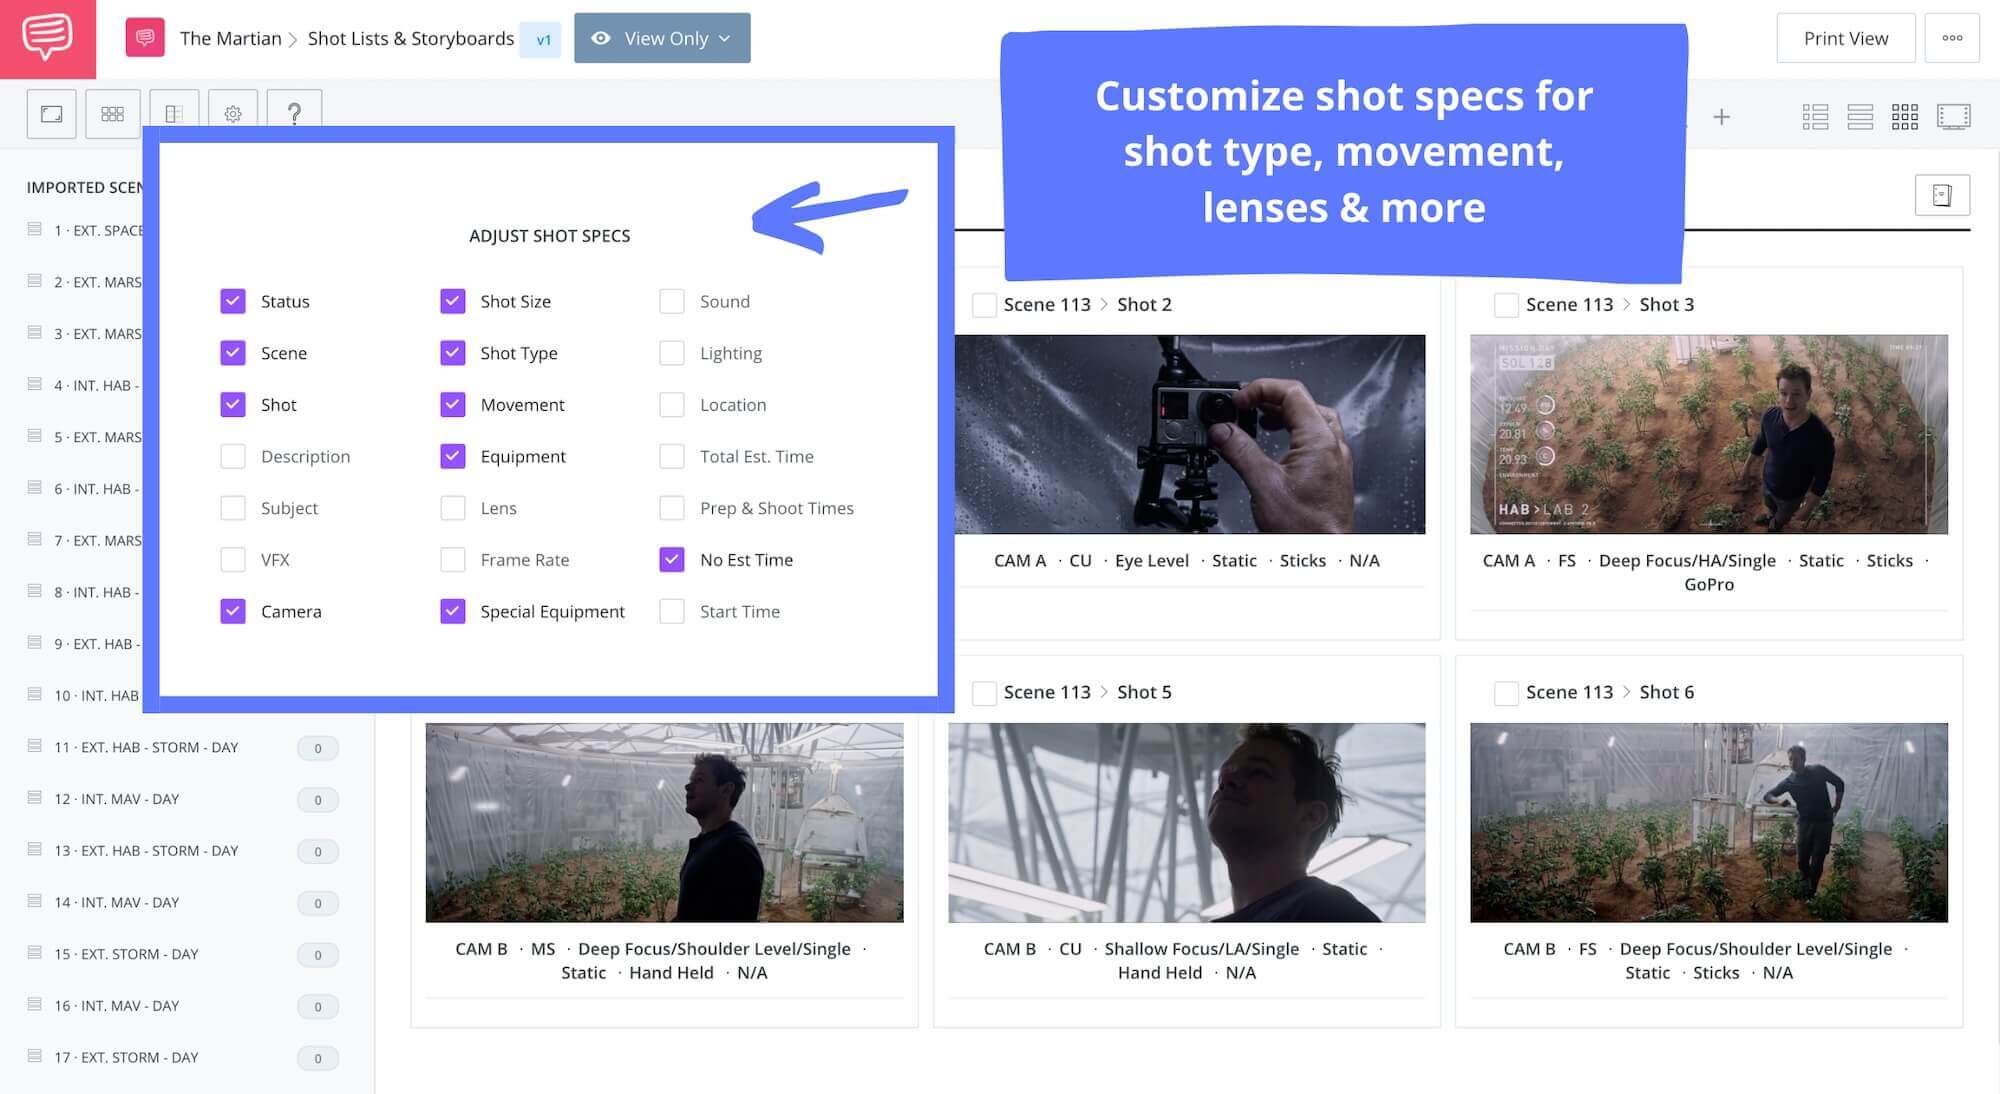This screenshot has width=2000, height=1094.
Task: Click the pink project chat icon
Action: (x=145, y=38)
